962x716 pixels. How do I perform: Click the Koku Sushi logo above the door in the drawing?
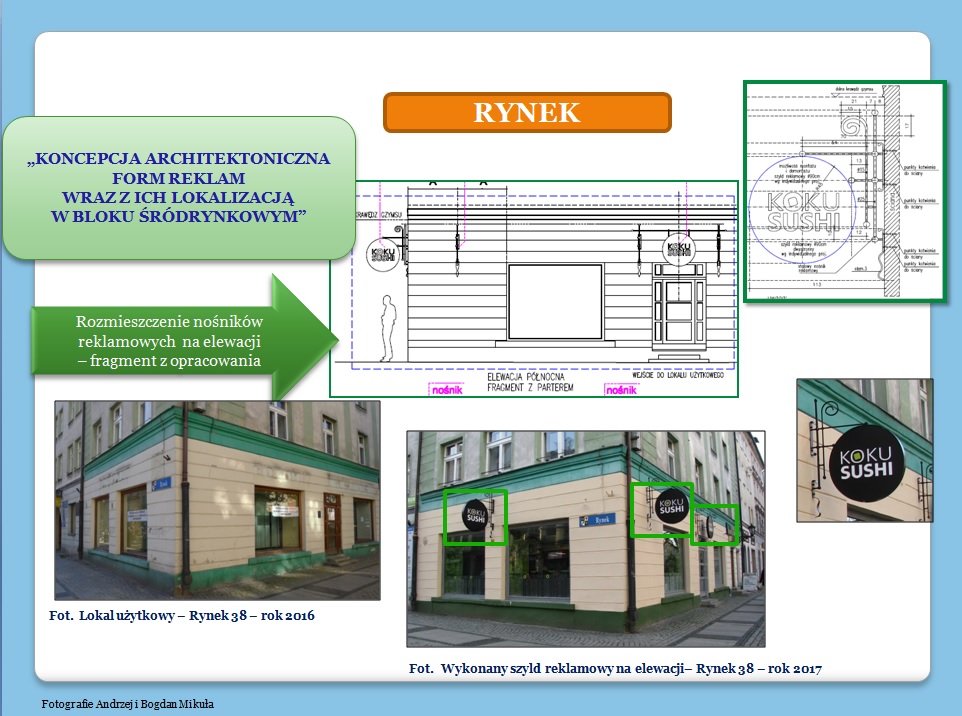[x=679, y=249]
